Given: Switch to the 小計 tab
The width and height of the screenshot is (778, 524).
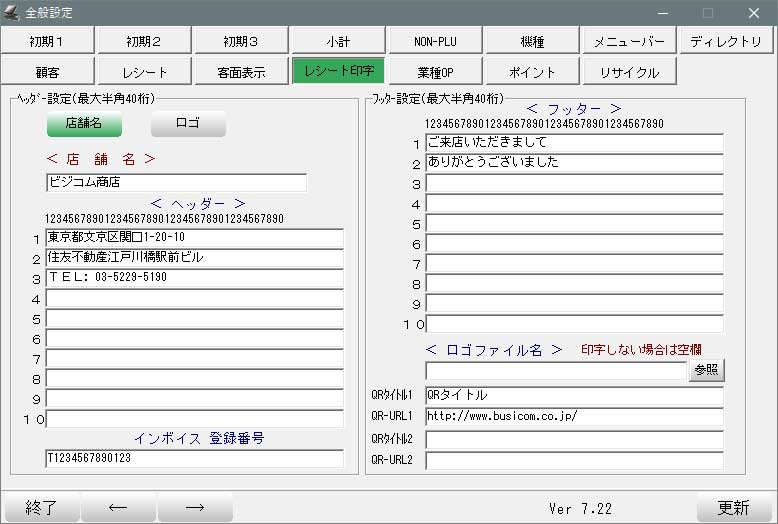Looking at the screenshot, I should [x=338, y=41].
